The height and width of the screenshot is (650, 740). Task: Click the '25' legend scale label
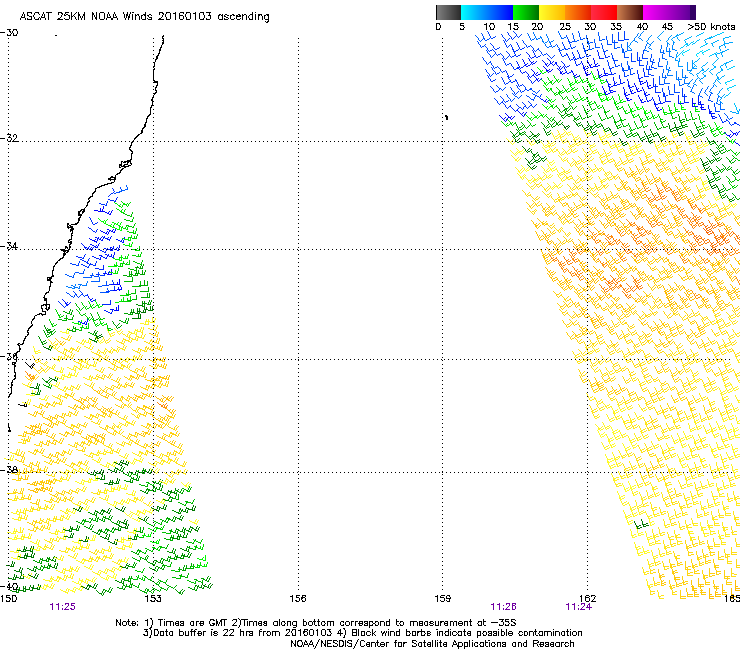tap(565, 27)
